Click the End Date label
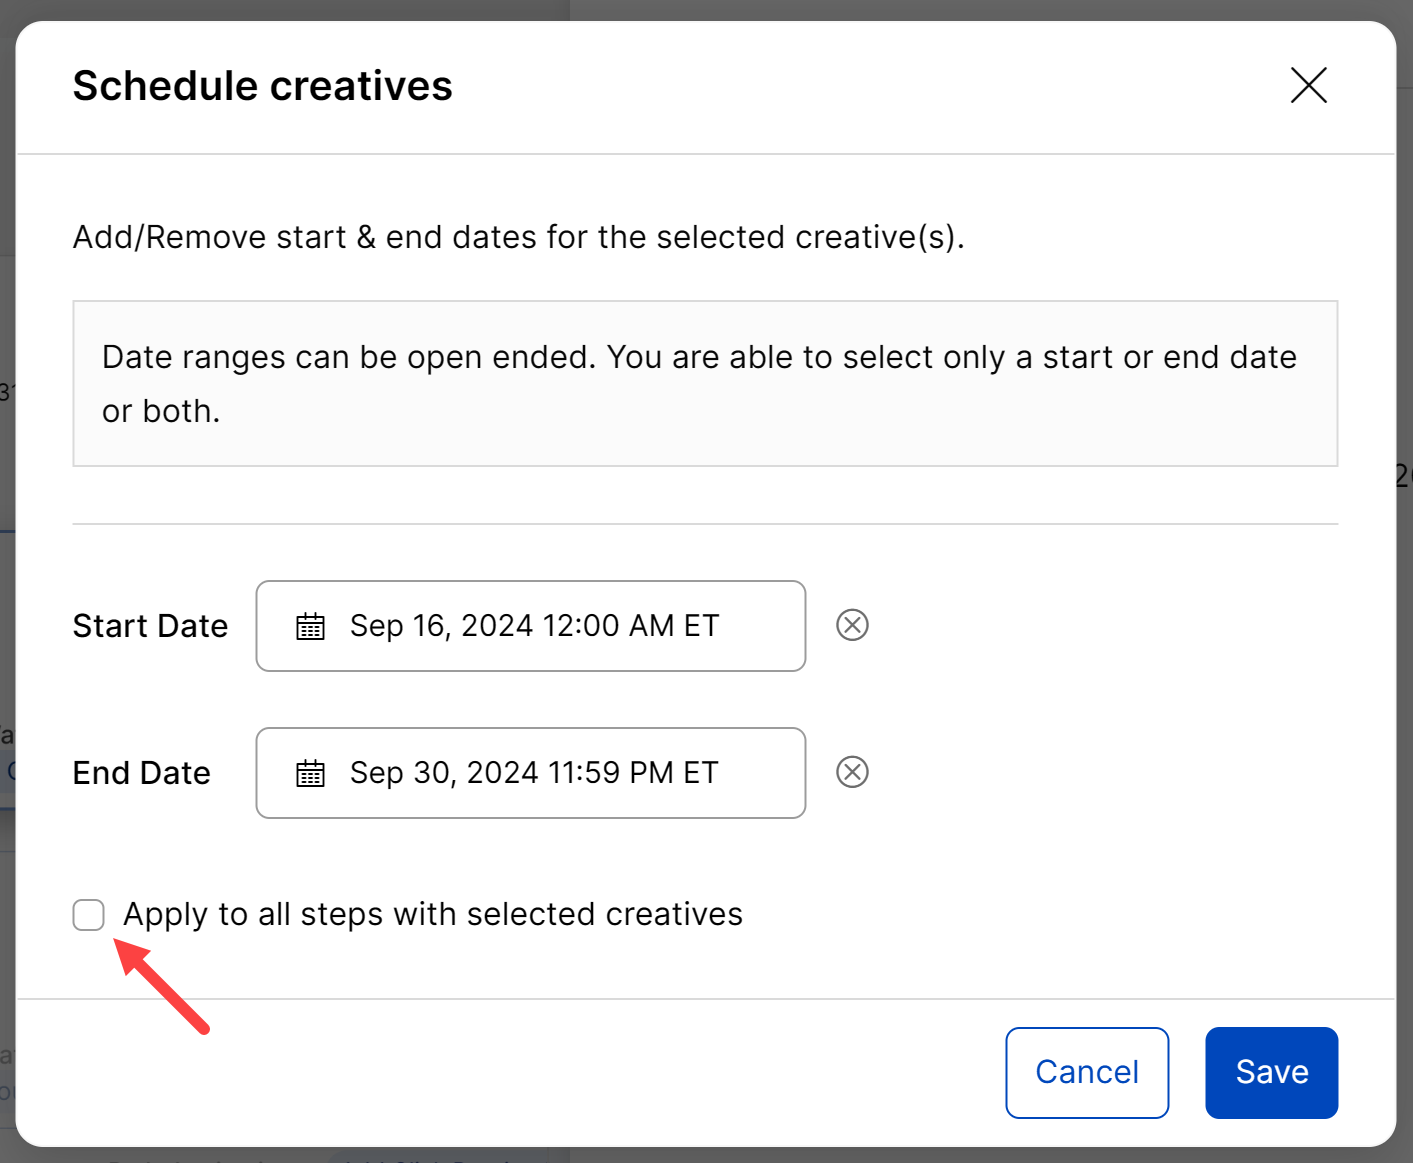Viewport: 1413px width, 1163px height. (x=141, y=773)
